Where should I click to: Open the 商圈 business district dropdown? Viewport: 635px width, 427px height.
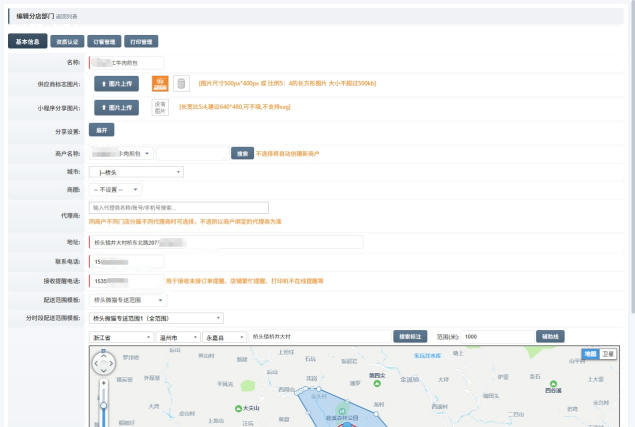[116, 189]
